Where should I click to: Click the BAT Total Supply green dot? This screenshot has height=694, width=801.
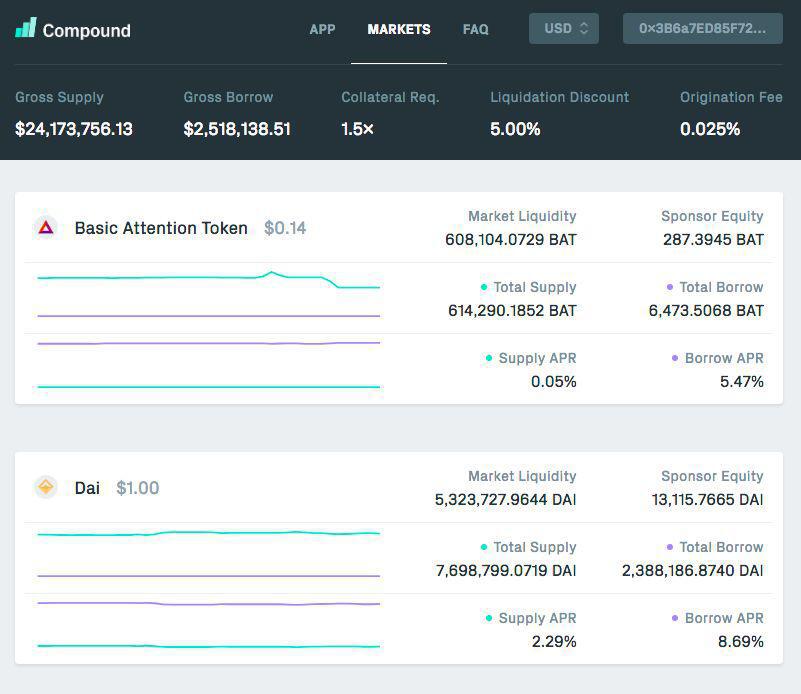[484, 287]
